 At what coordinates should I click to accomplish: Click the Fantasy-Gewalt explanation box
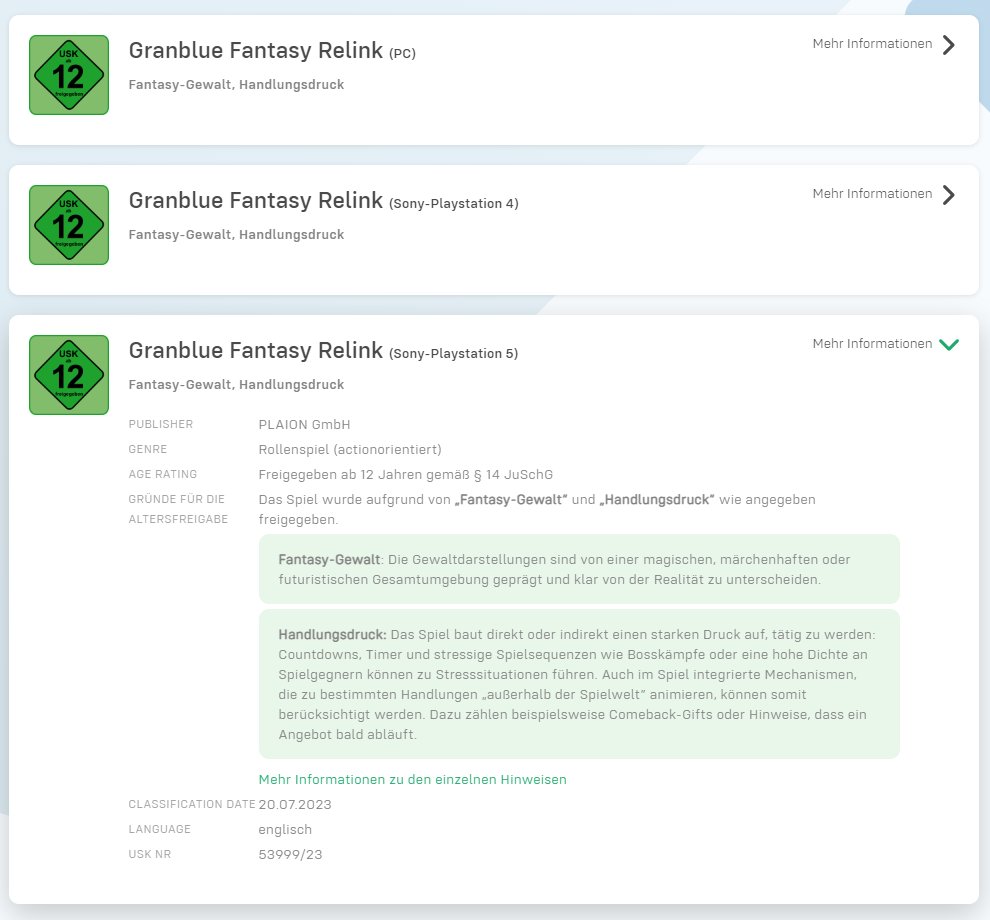click(579, 569)
